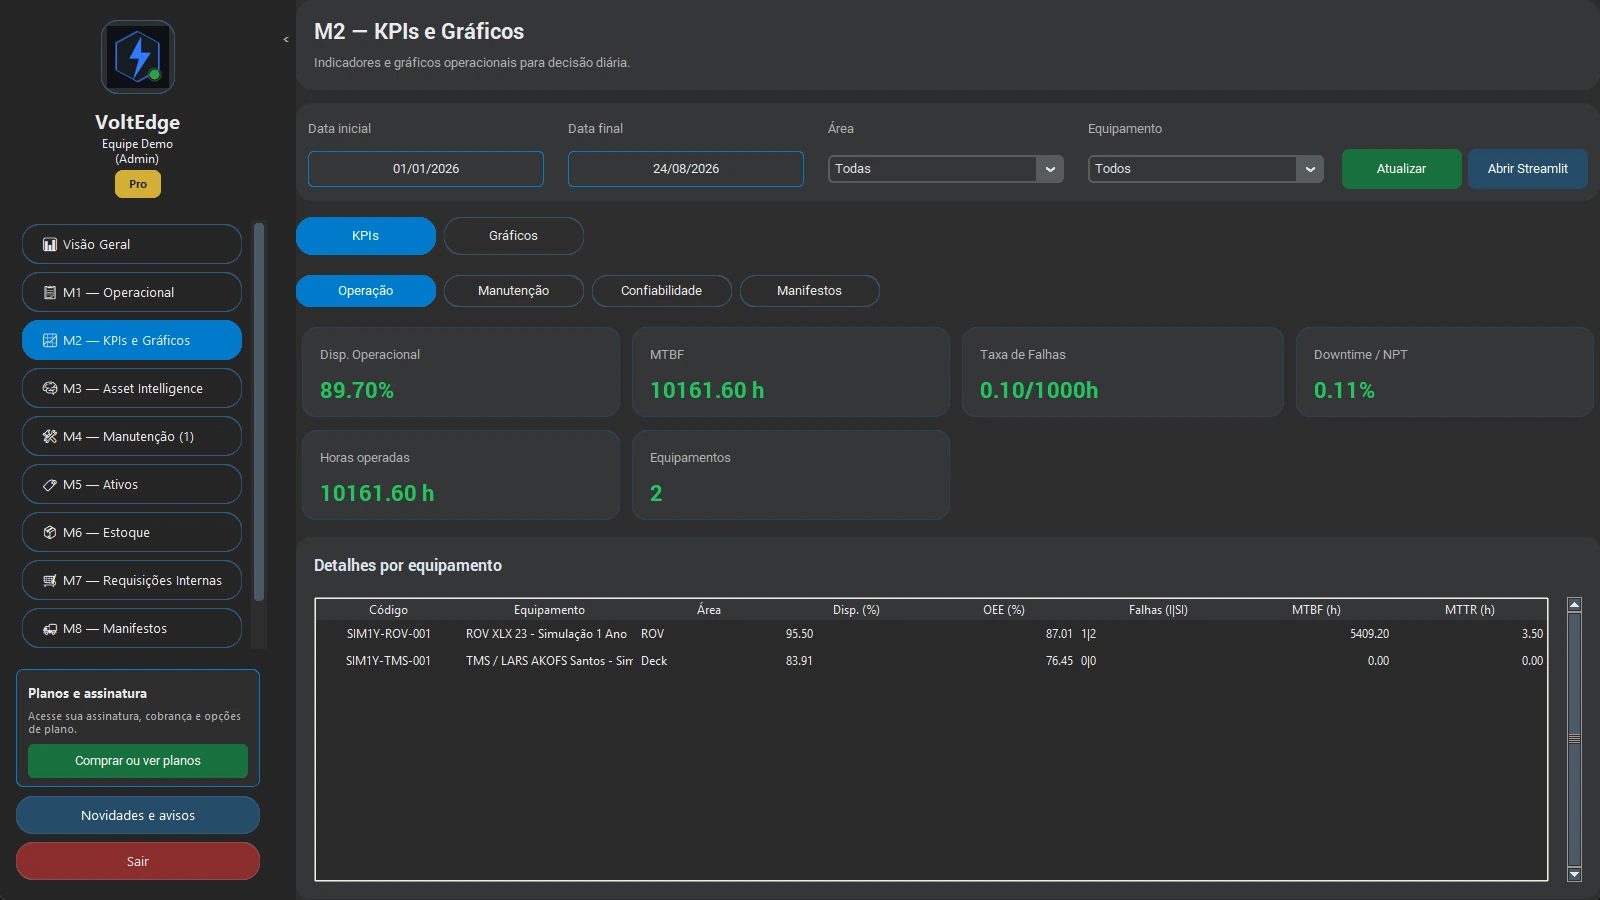Select the SIM1Y-TMS-001 row code
Viewport: 1600px width, 900px height.
[388, 661]
